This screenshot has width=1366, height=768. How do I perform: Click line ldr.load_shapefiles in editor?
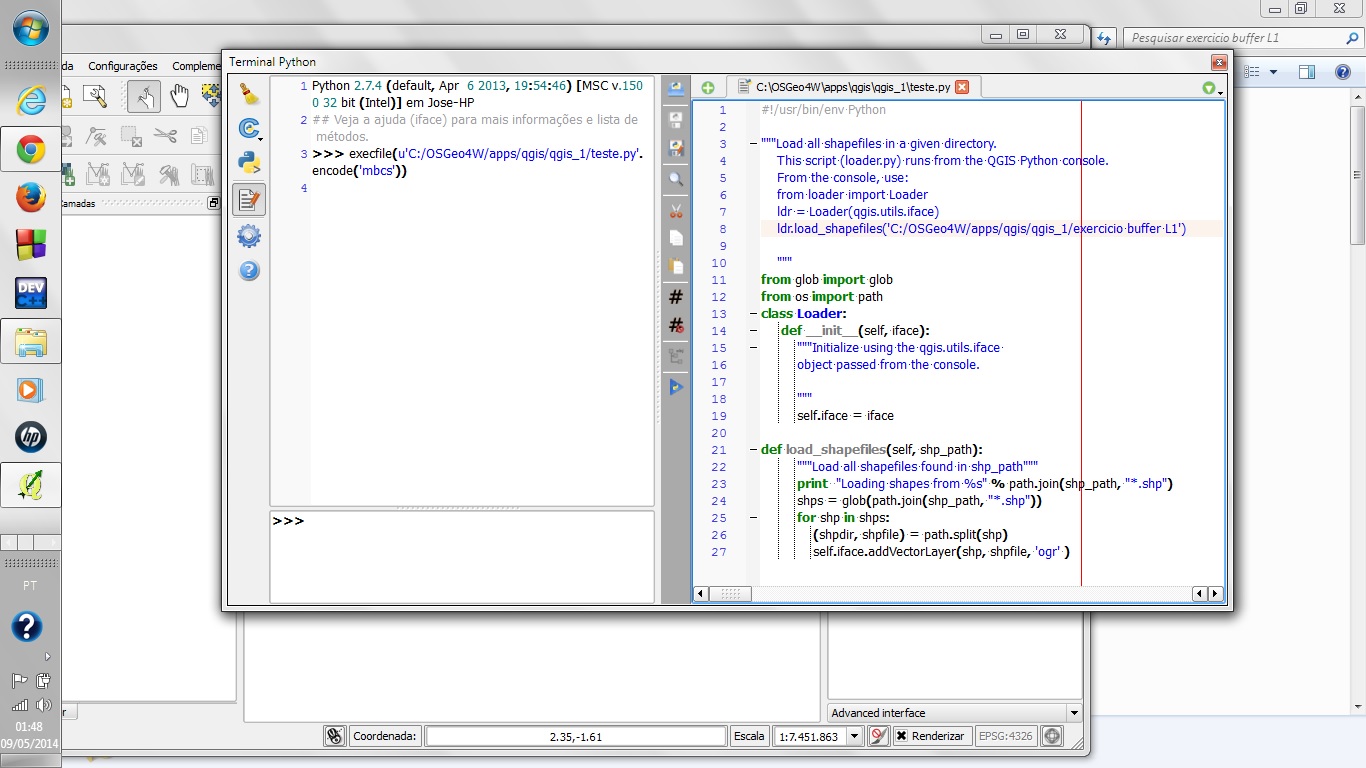pos(981,228)
